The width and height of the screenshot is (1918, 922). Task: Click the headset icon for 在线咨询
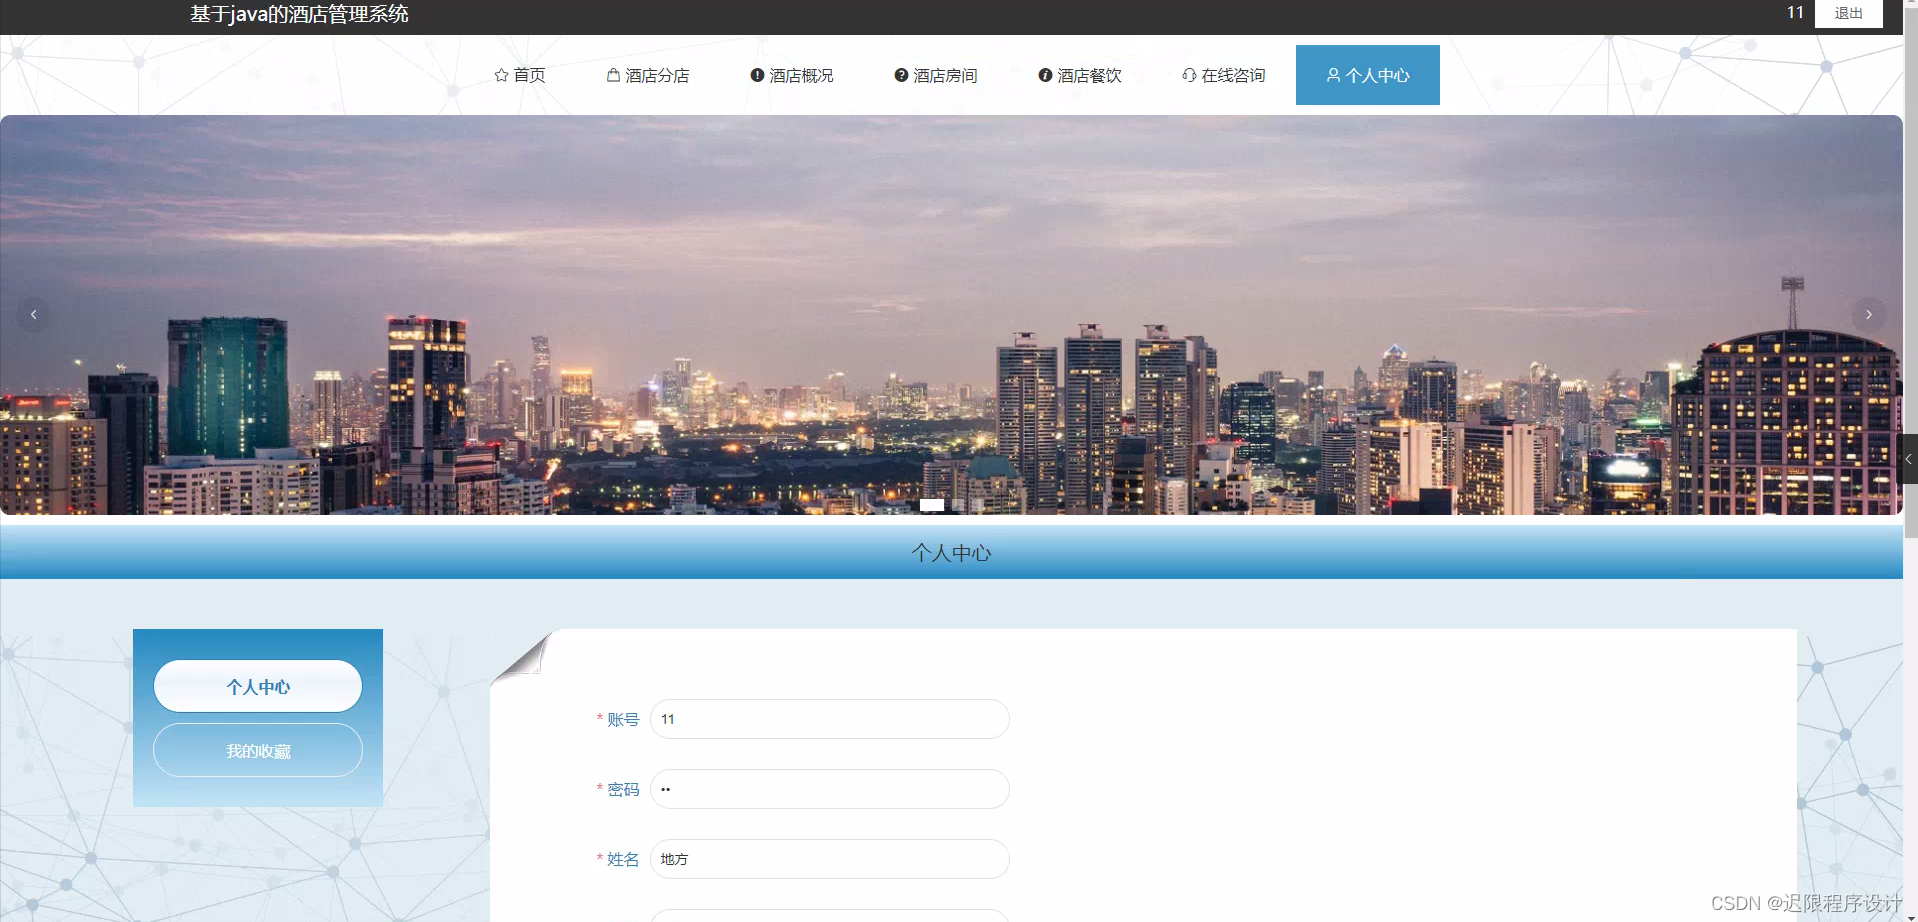click(1188, 74)
